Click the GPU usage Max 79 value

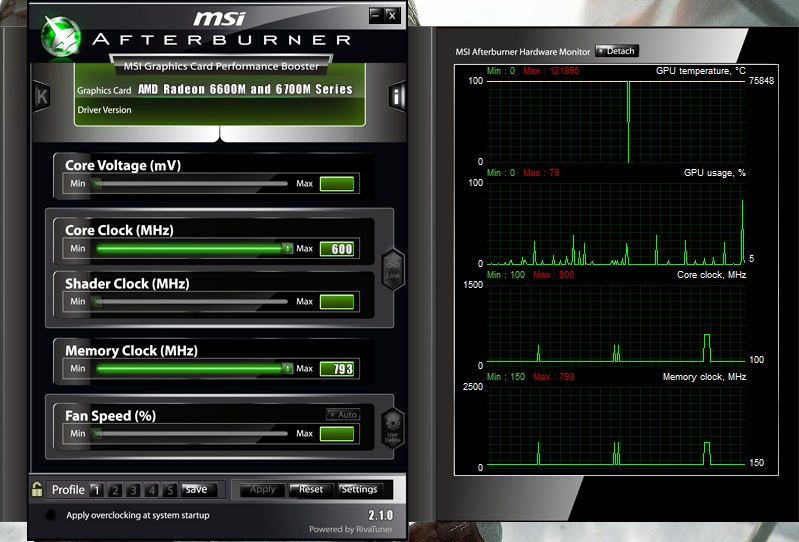[542, 173]
